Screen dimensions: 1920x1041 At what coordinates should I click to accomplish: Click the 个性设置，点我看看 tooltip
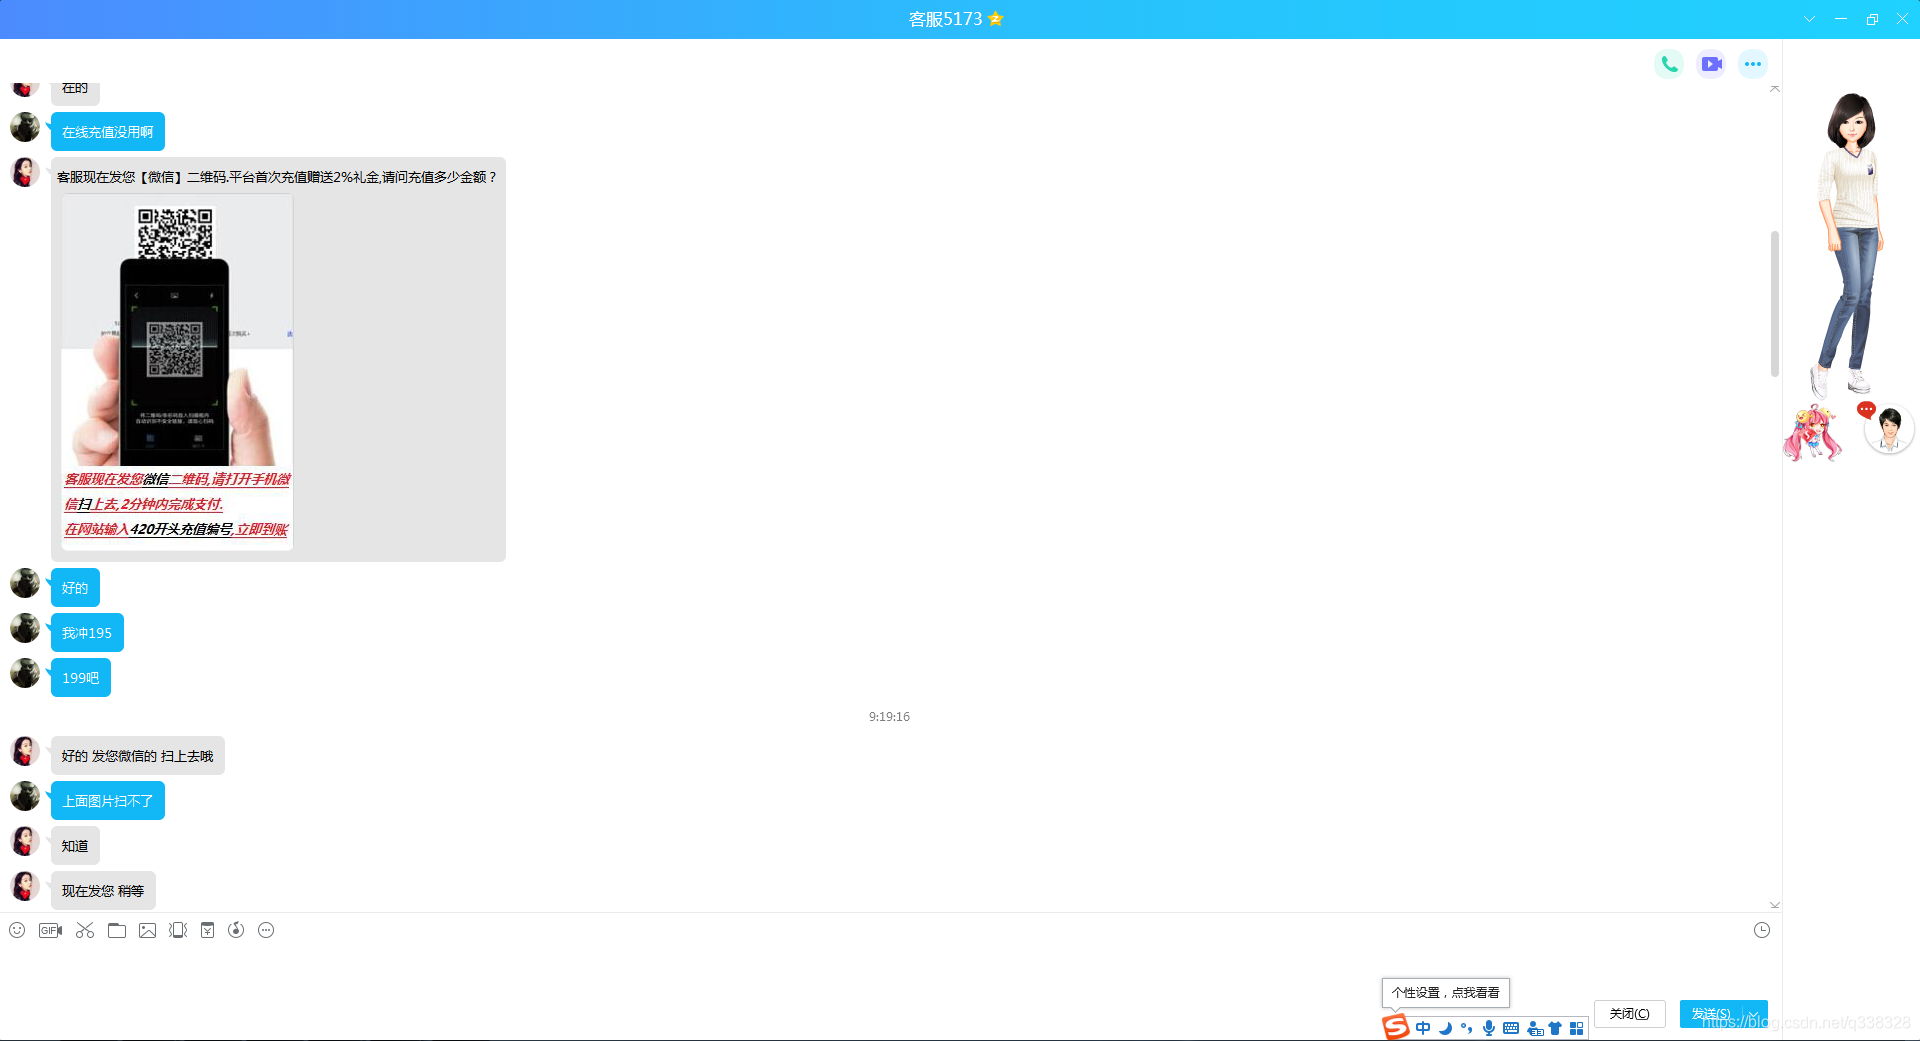(1446, 993)
